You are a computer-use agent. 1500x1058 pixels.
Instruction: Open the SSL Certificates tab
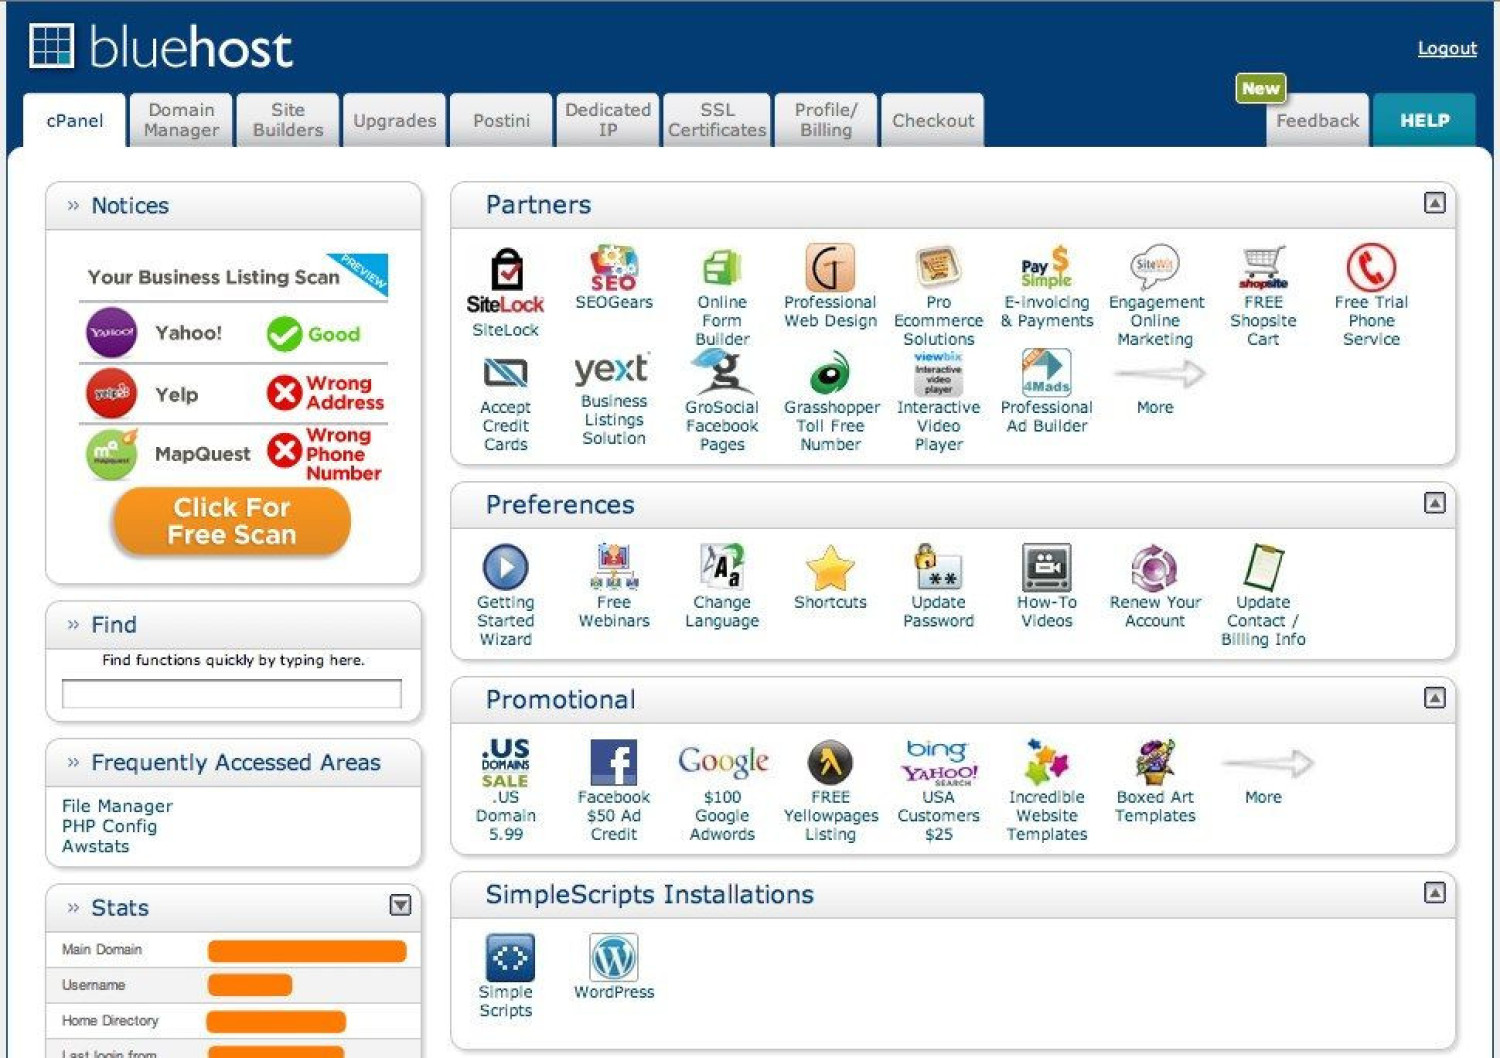(717, 120)
